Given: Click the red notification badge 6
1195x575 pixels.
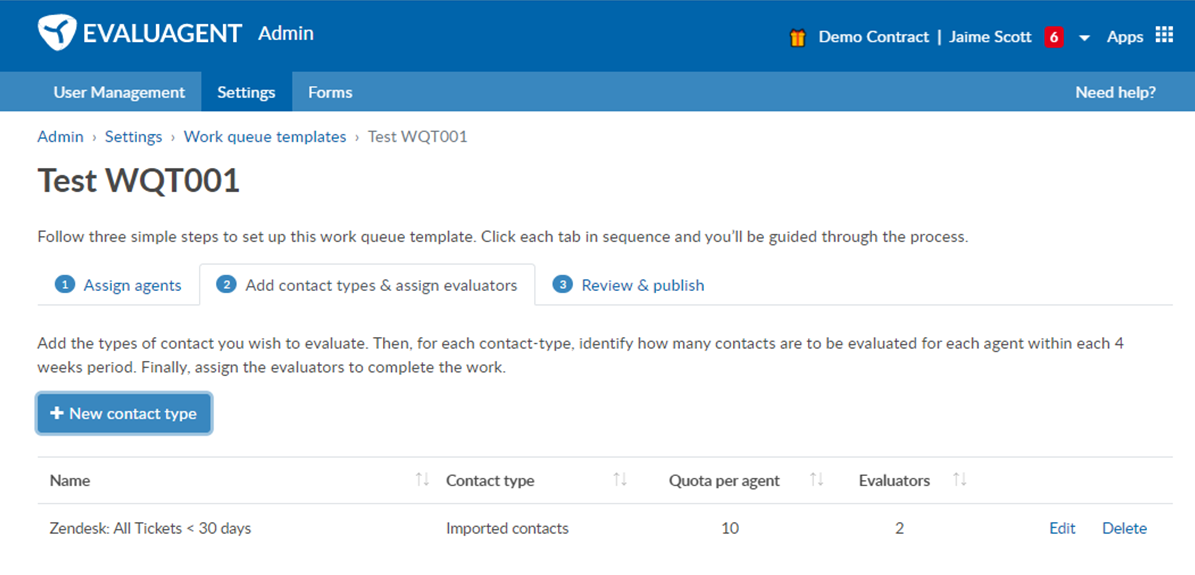Looking at the screenshot, I should click(1054, 37).
